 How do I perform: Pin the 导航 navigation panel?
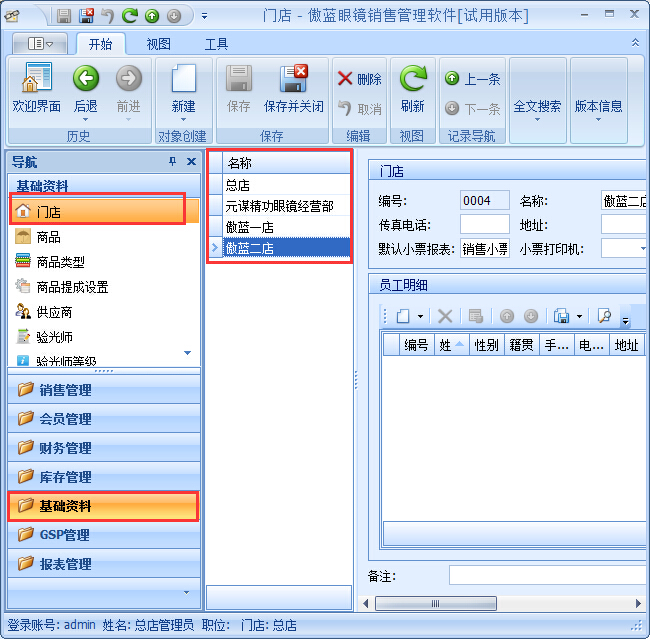tap(172, 162)
